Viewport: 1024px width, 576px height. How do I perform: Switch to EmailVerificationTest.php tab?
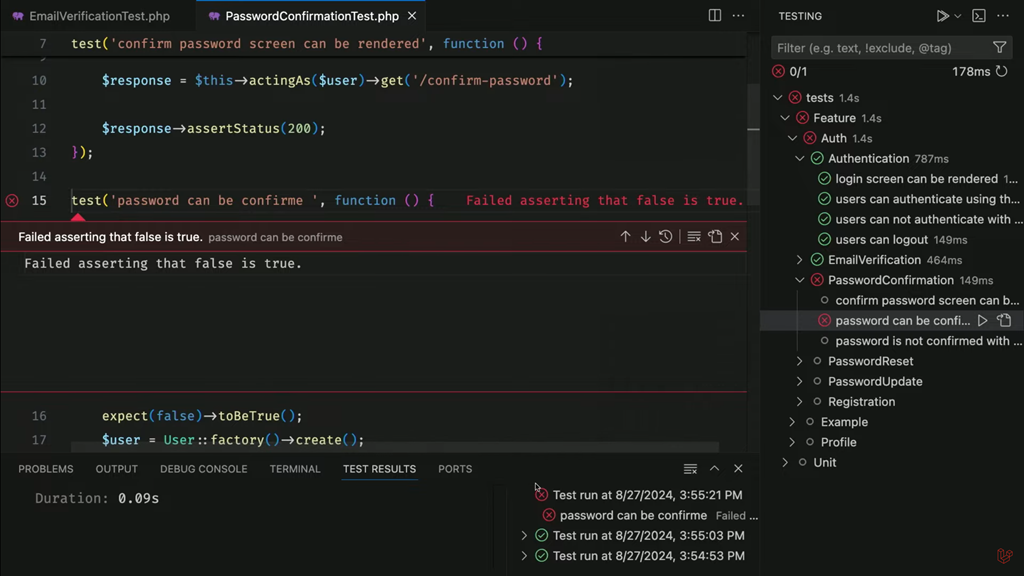pyautogui.click(x=99, y=16)
